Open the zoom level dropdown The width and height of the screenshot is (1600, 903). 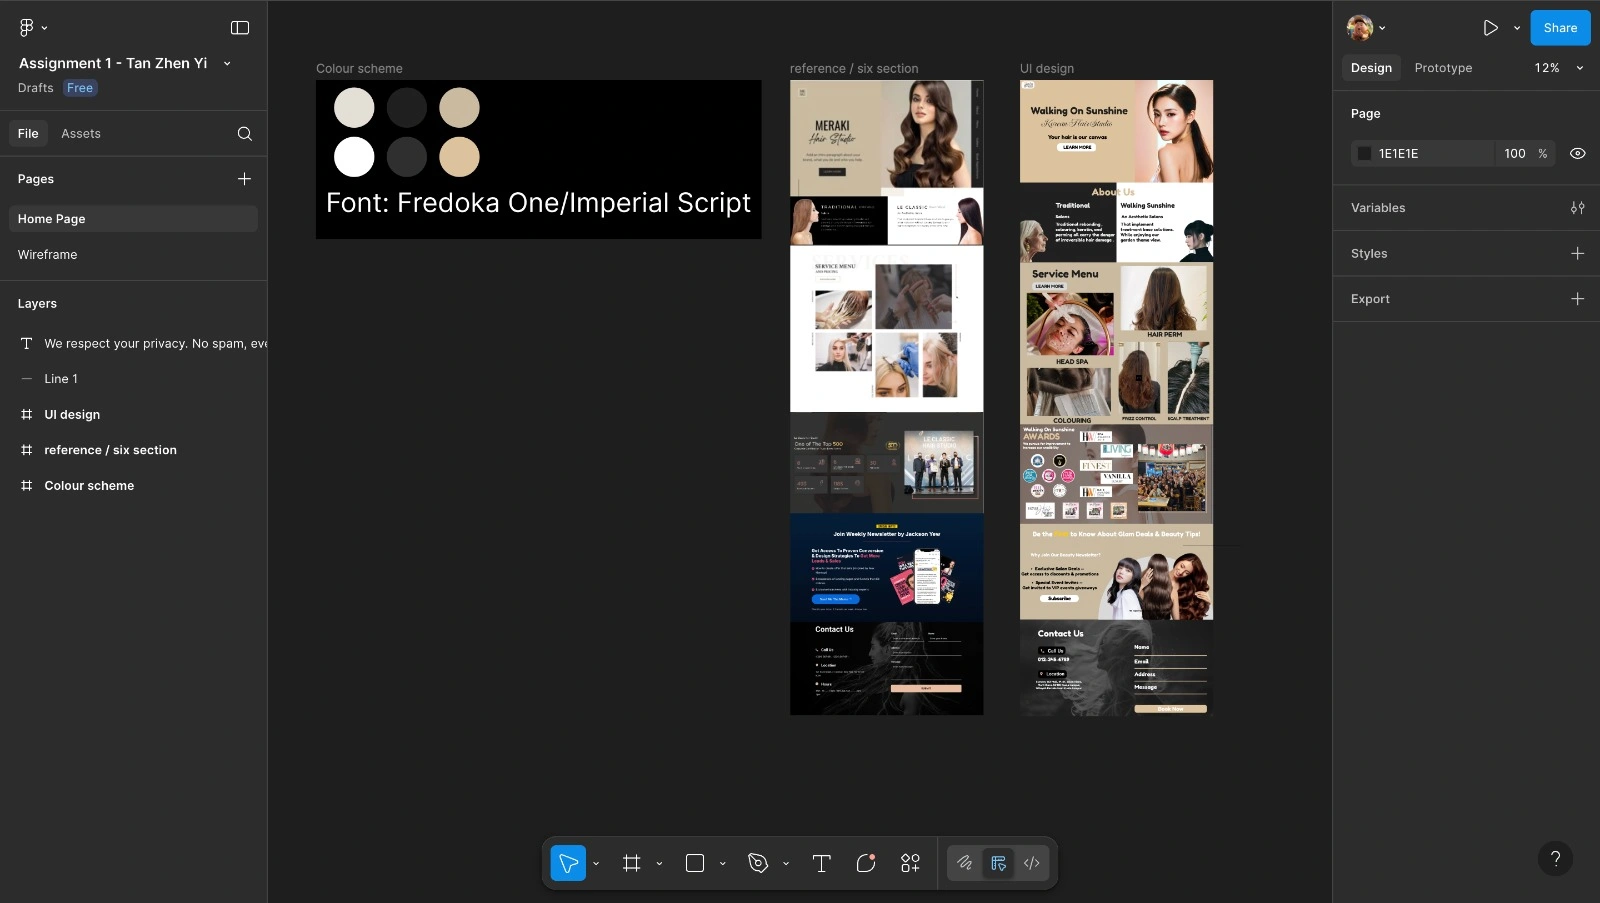(x=1559, y=68)
